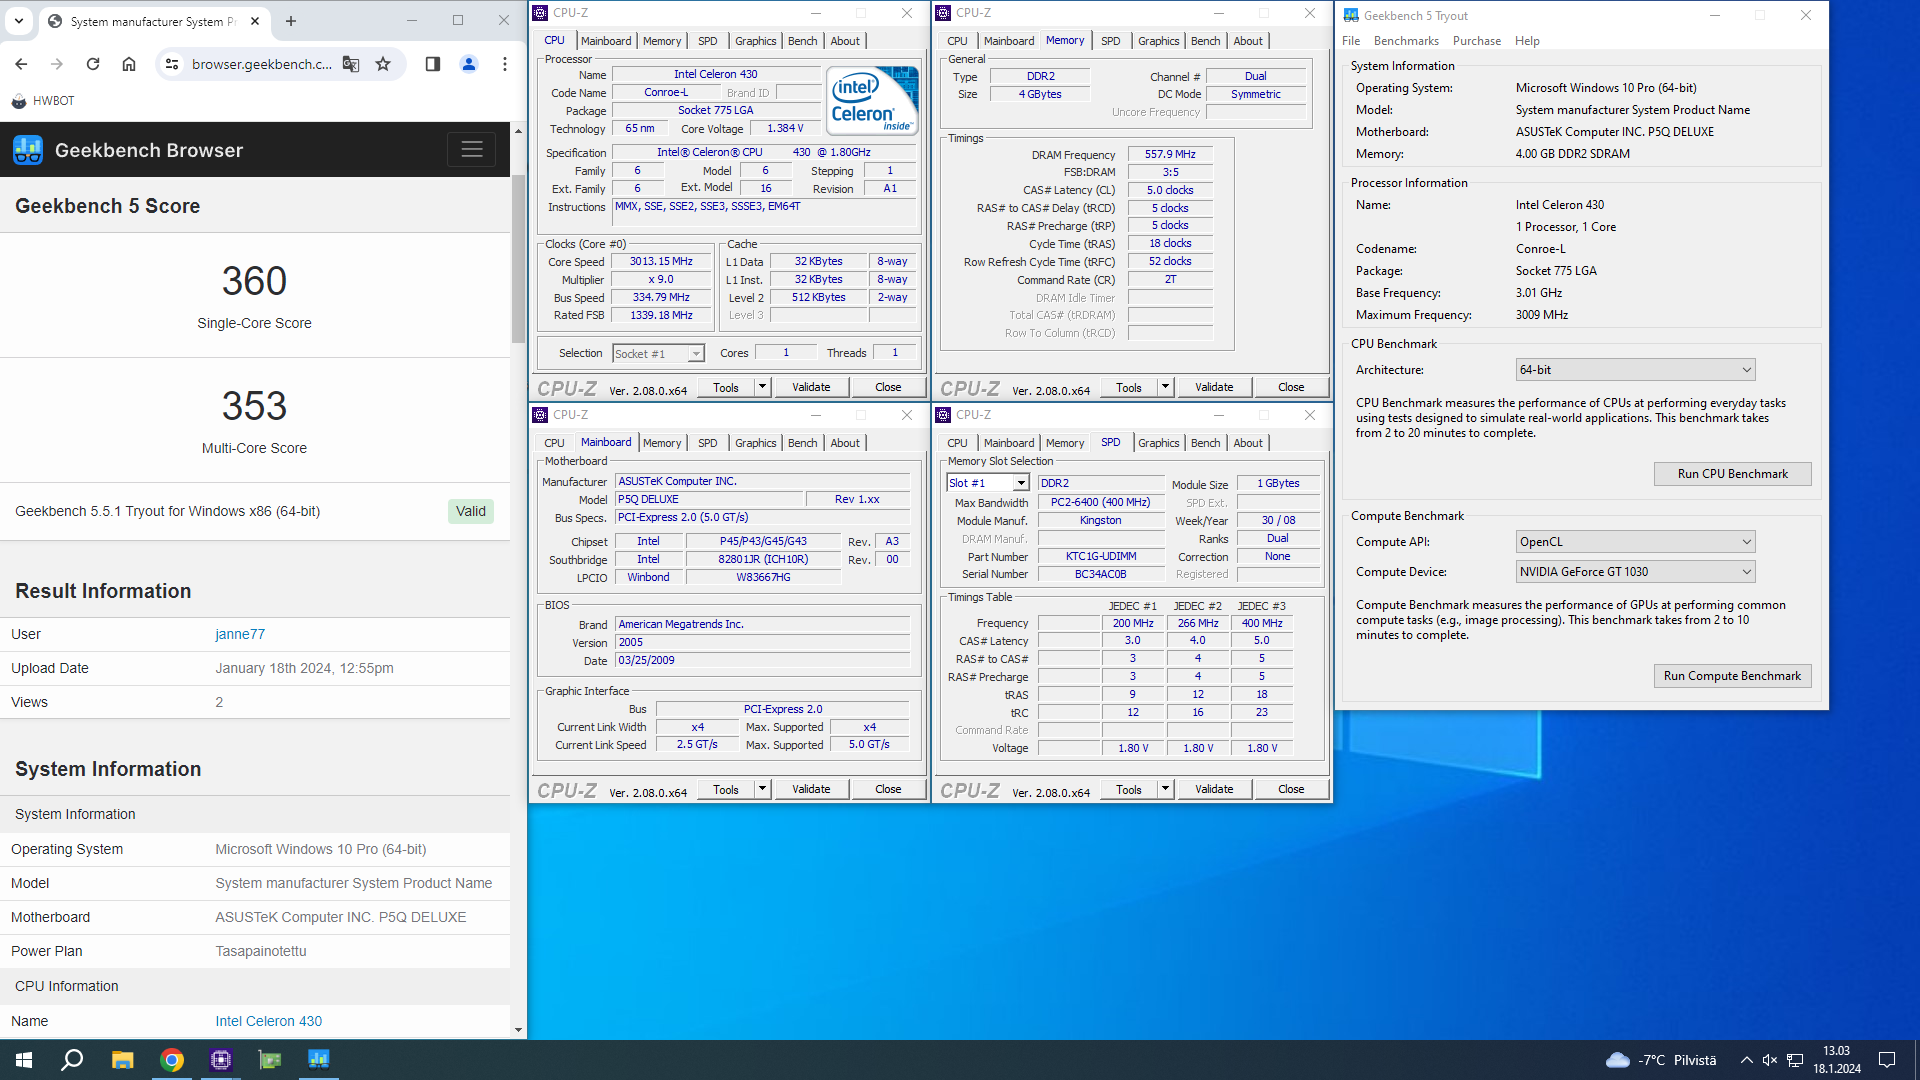Show hidden system tray icons

point(1746,1060)
